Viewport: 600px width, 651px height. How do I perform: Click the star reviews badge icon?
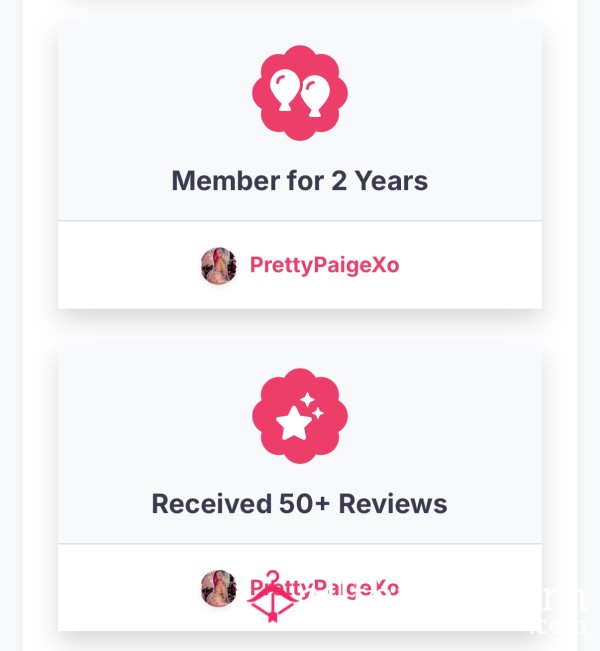300,416
